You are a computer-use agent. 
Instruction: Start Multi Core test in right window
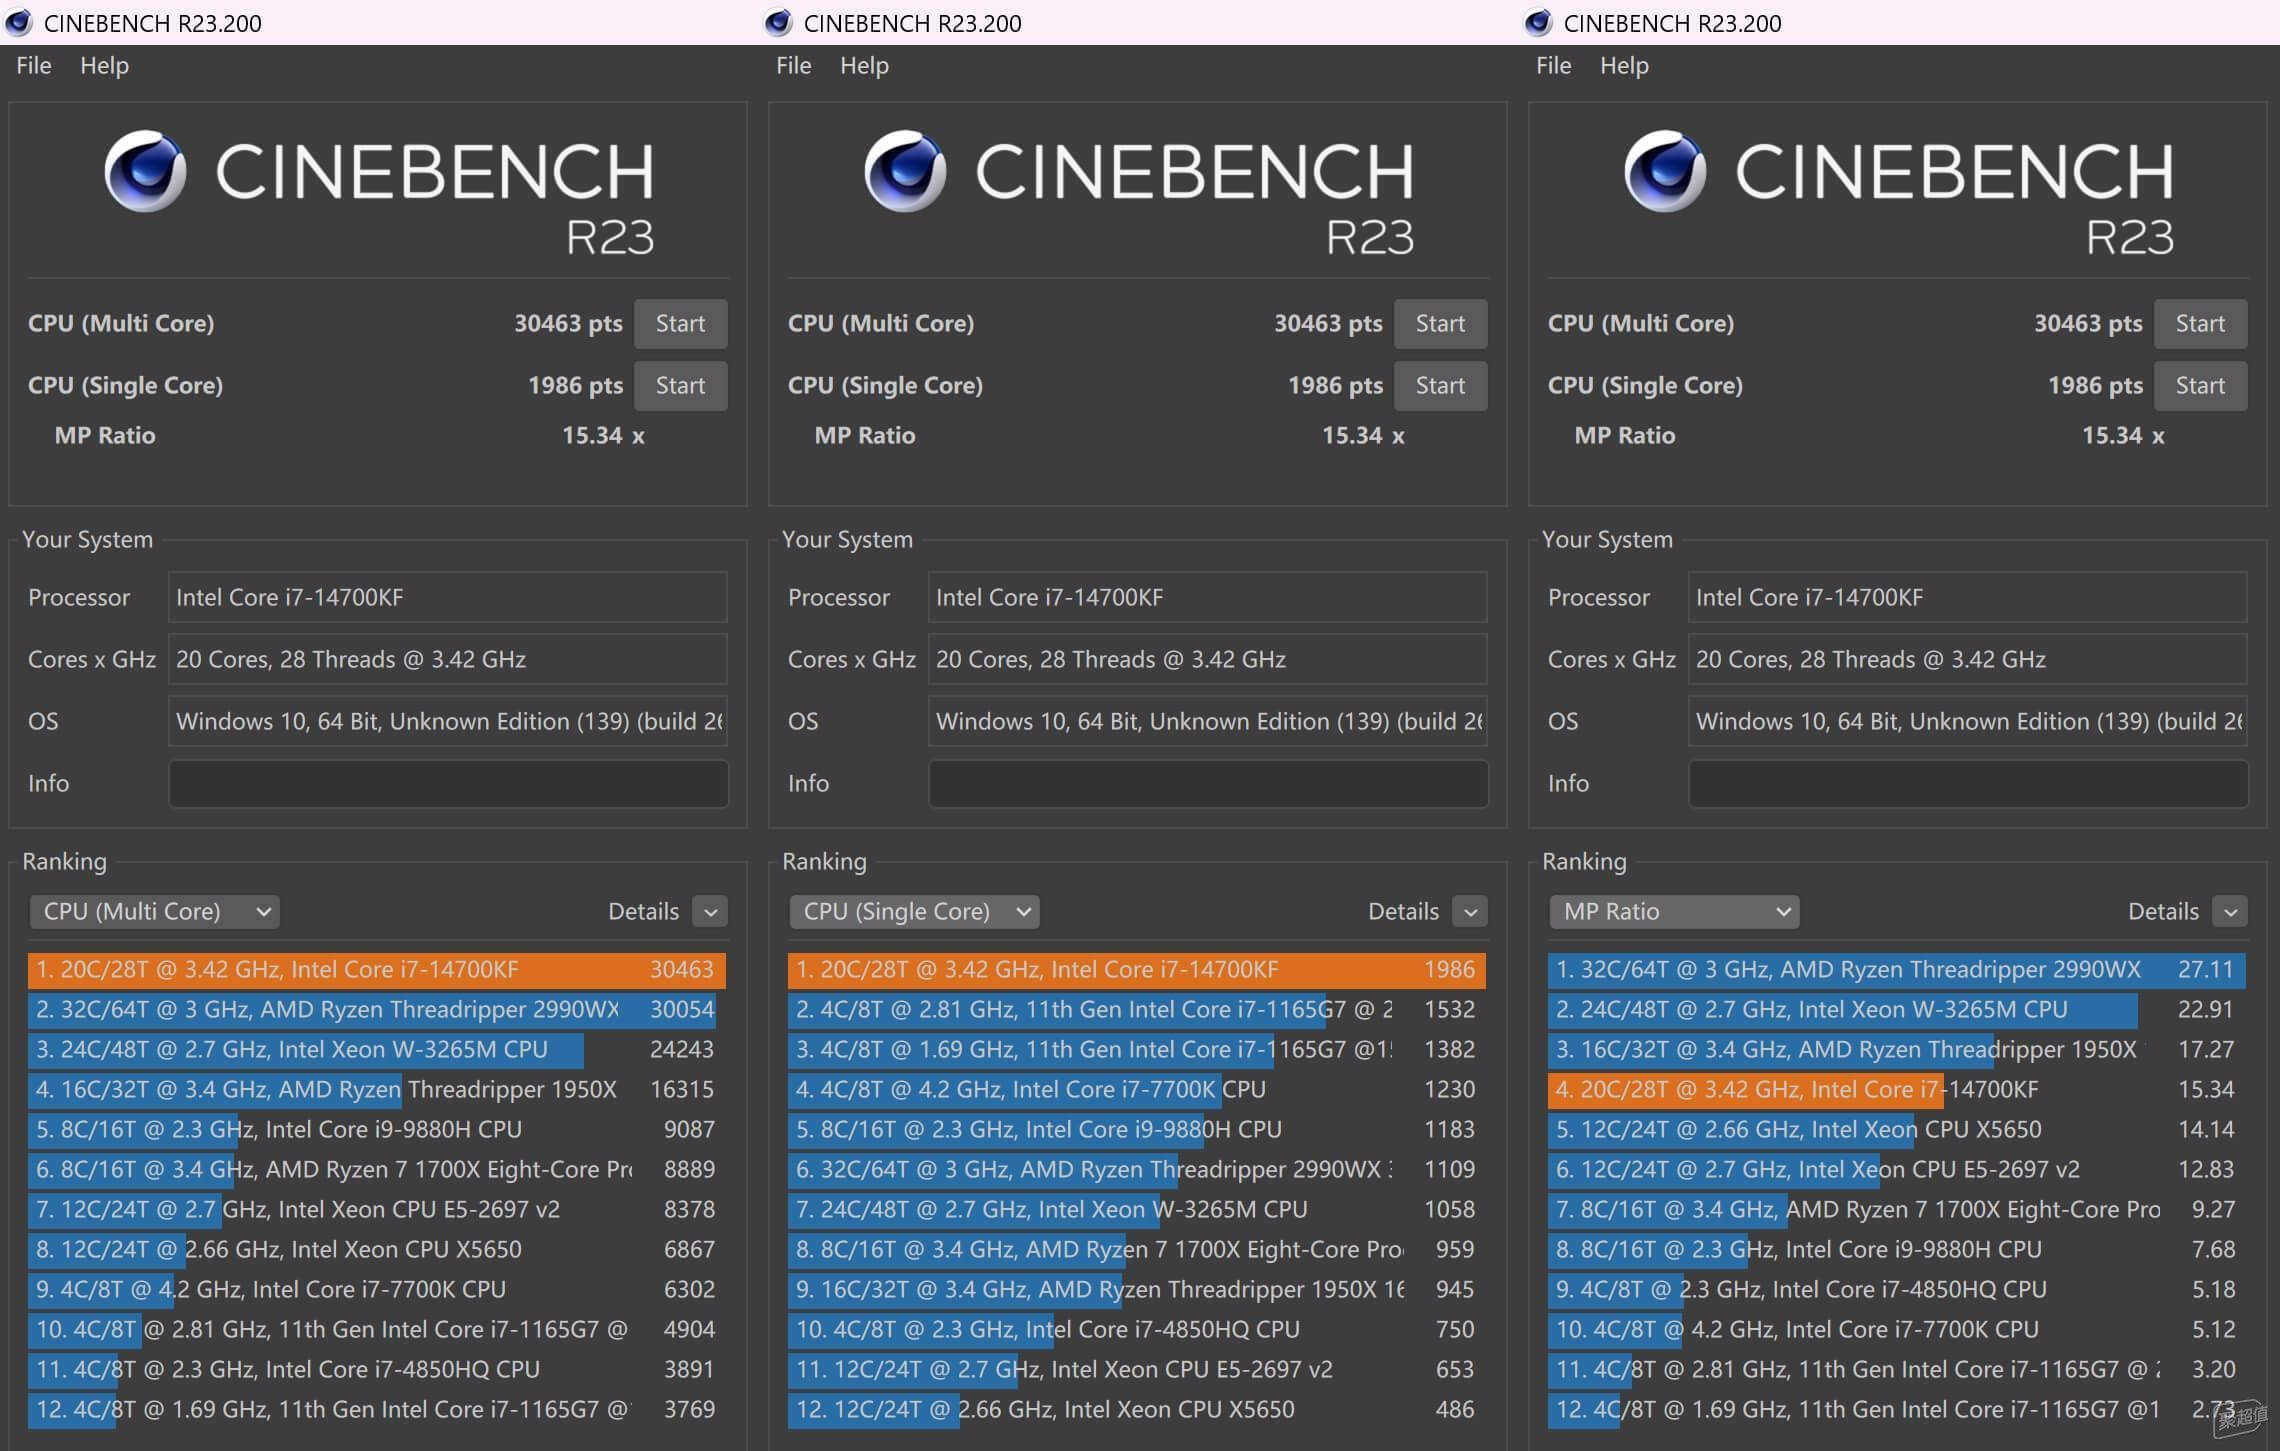(2200, 323)
